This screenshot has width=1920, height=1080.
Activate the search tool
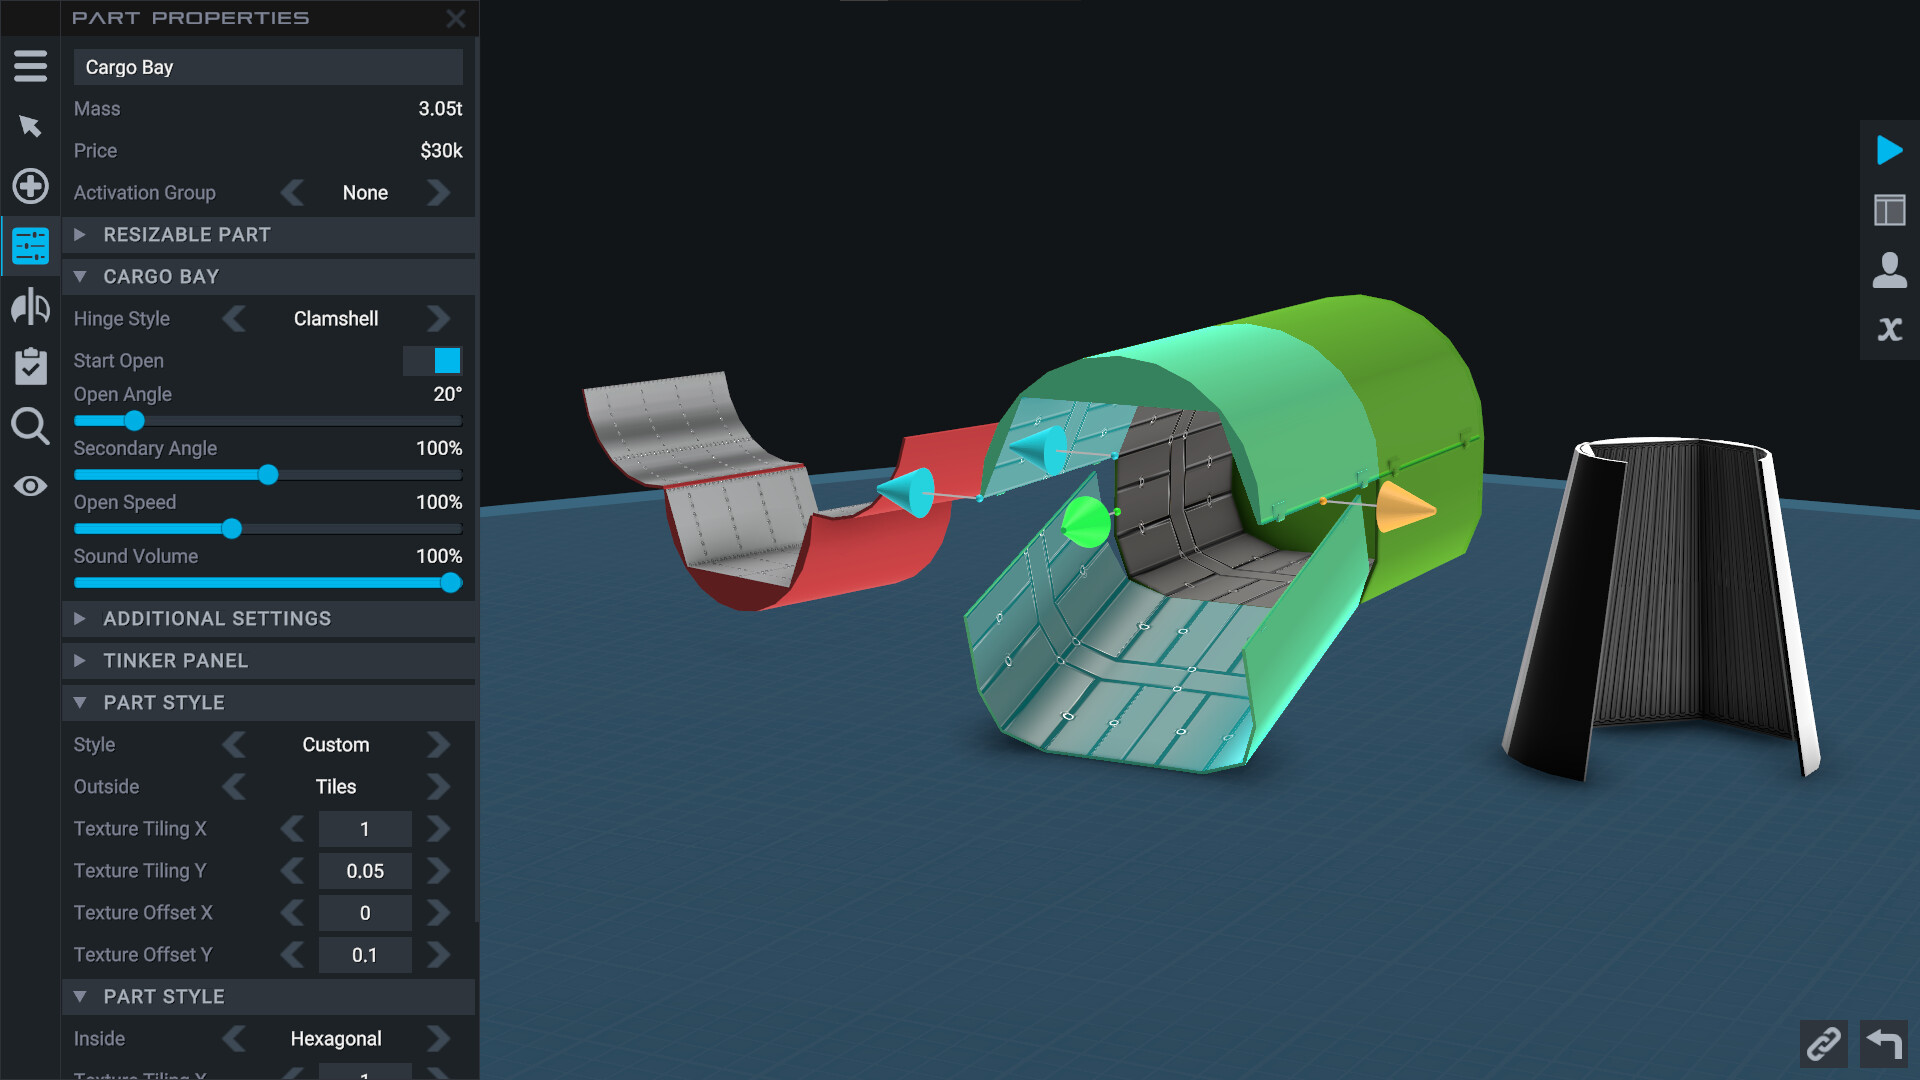pyautogui.click(x=30, y=426)
